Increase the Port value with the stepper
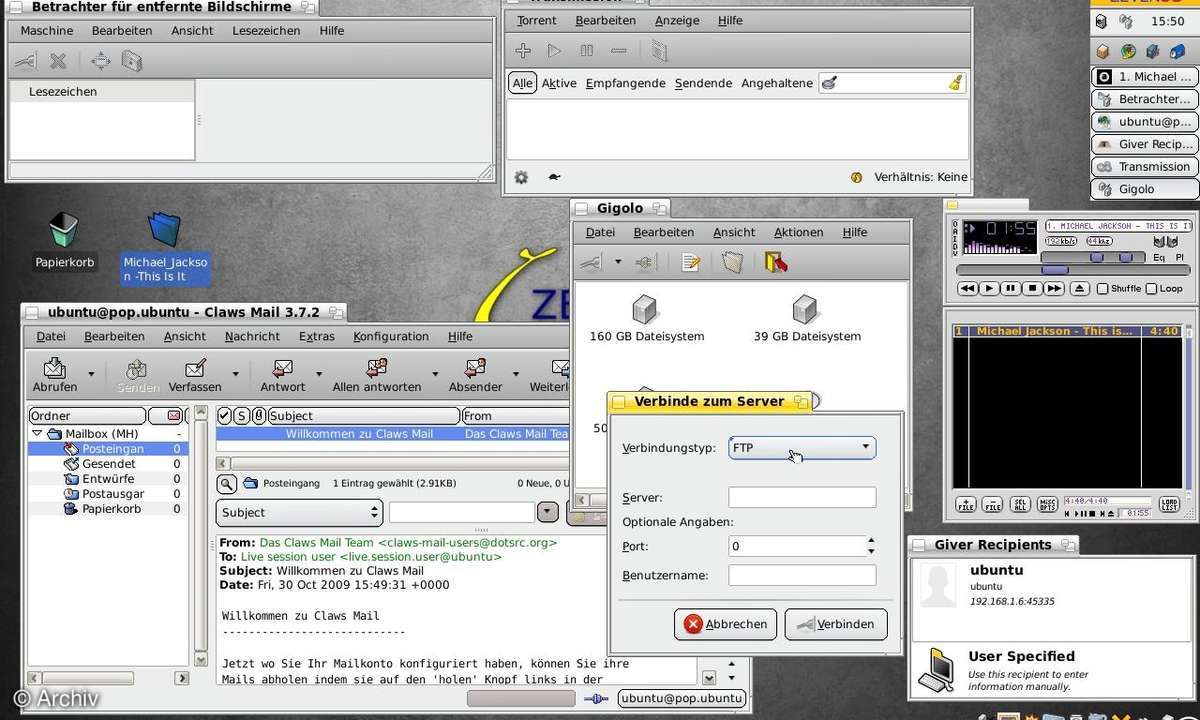Screen dimensions: 1200x720 pyautogui.click(x=871, y=541)
